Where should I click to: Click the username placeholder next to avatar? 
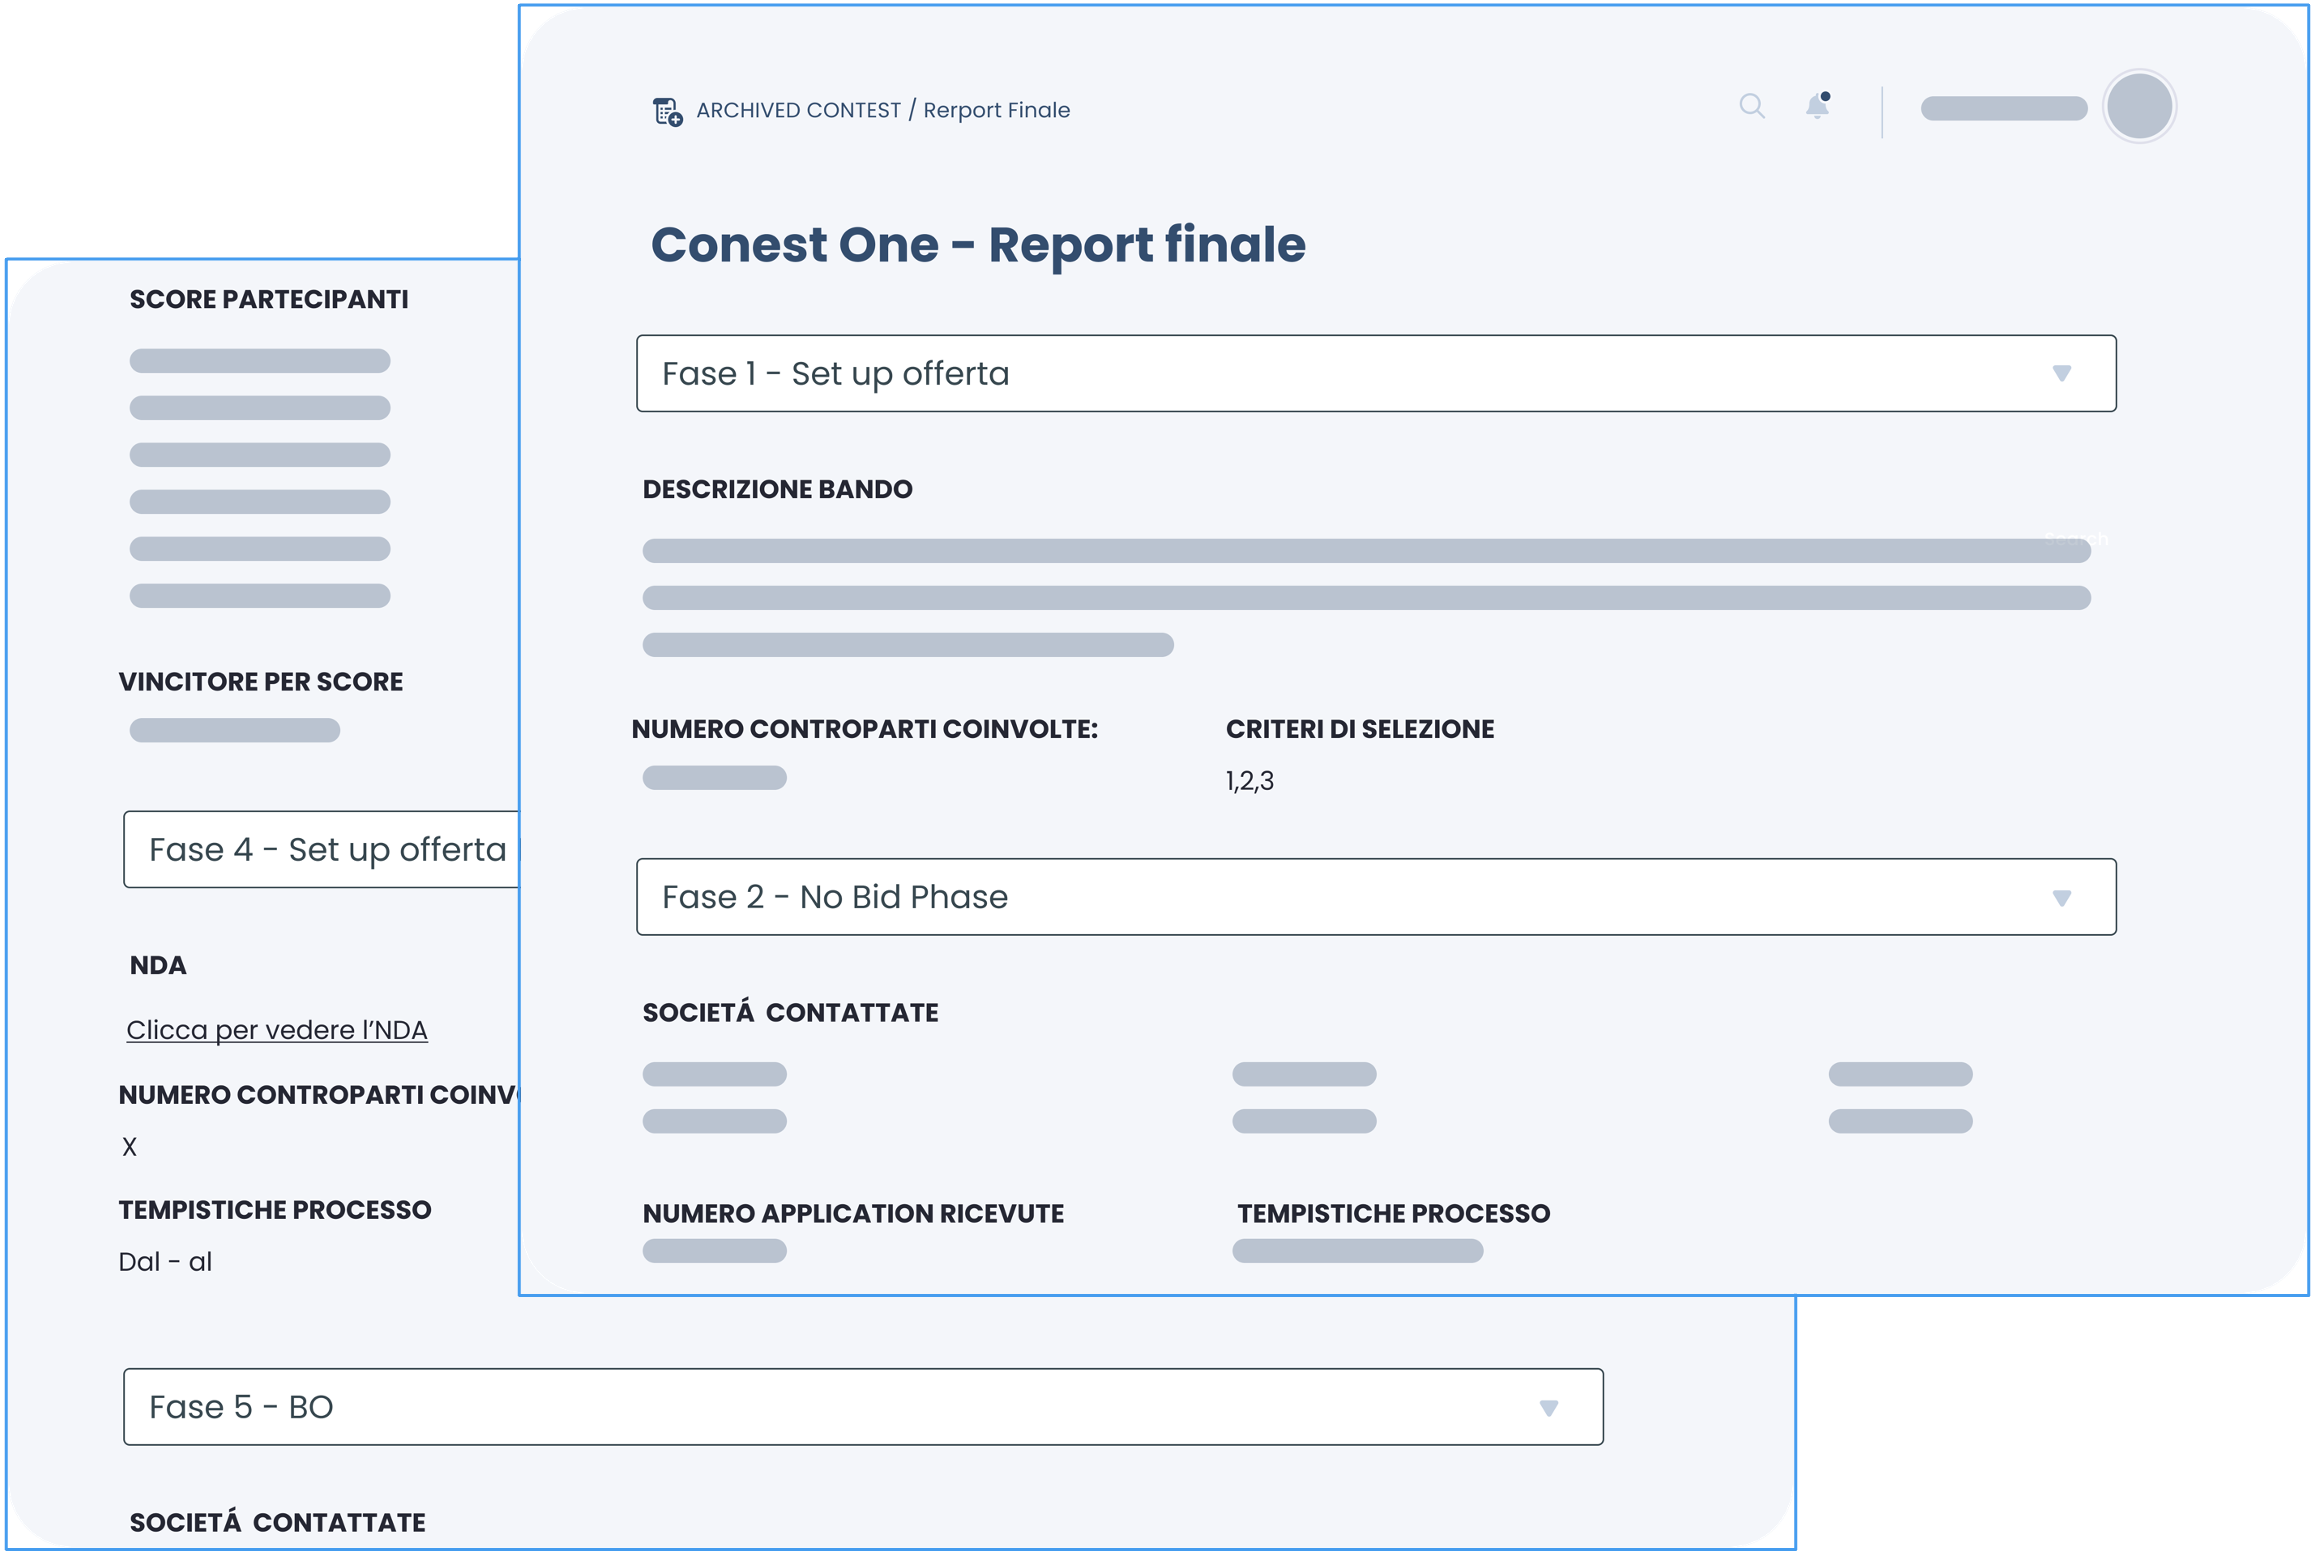click(2003, 109)
